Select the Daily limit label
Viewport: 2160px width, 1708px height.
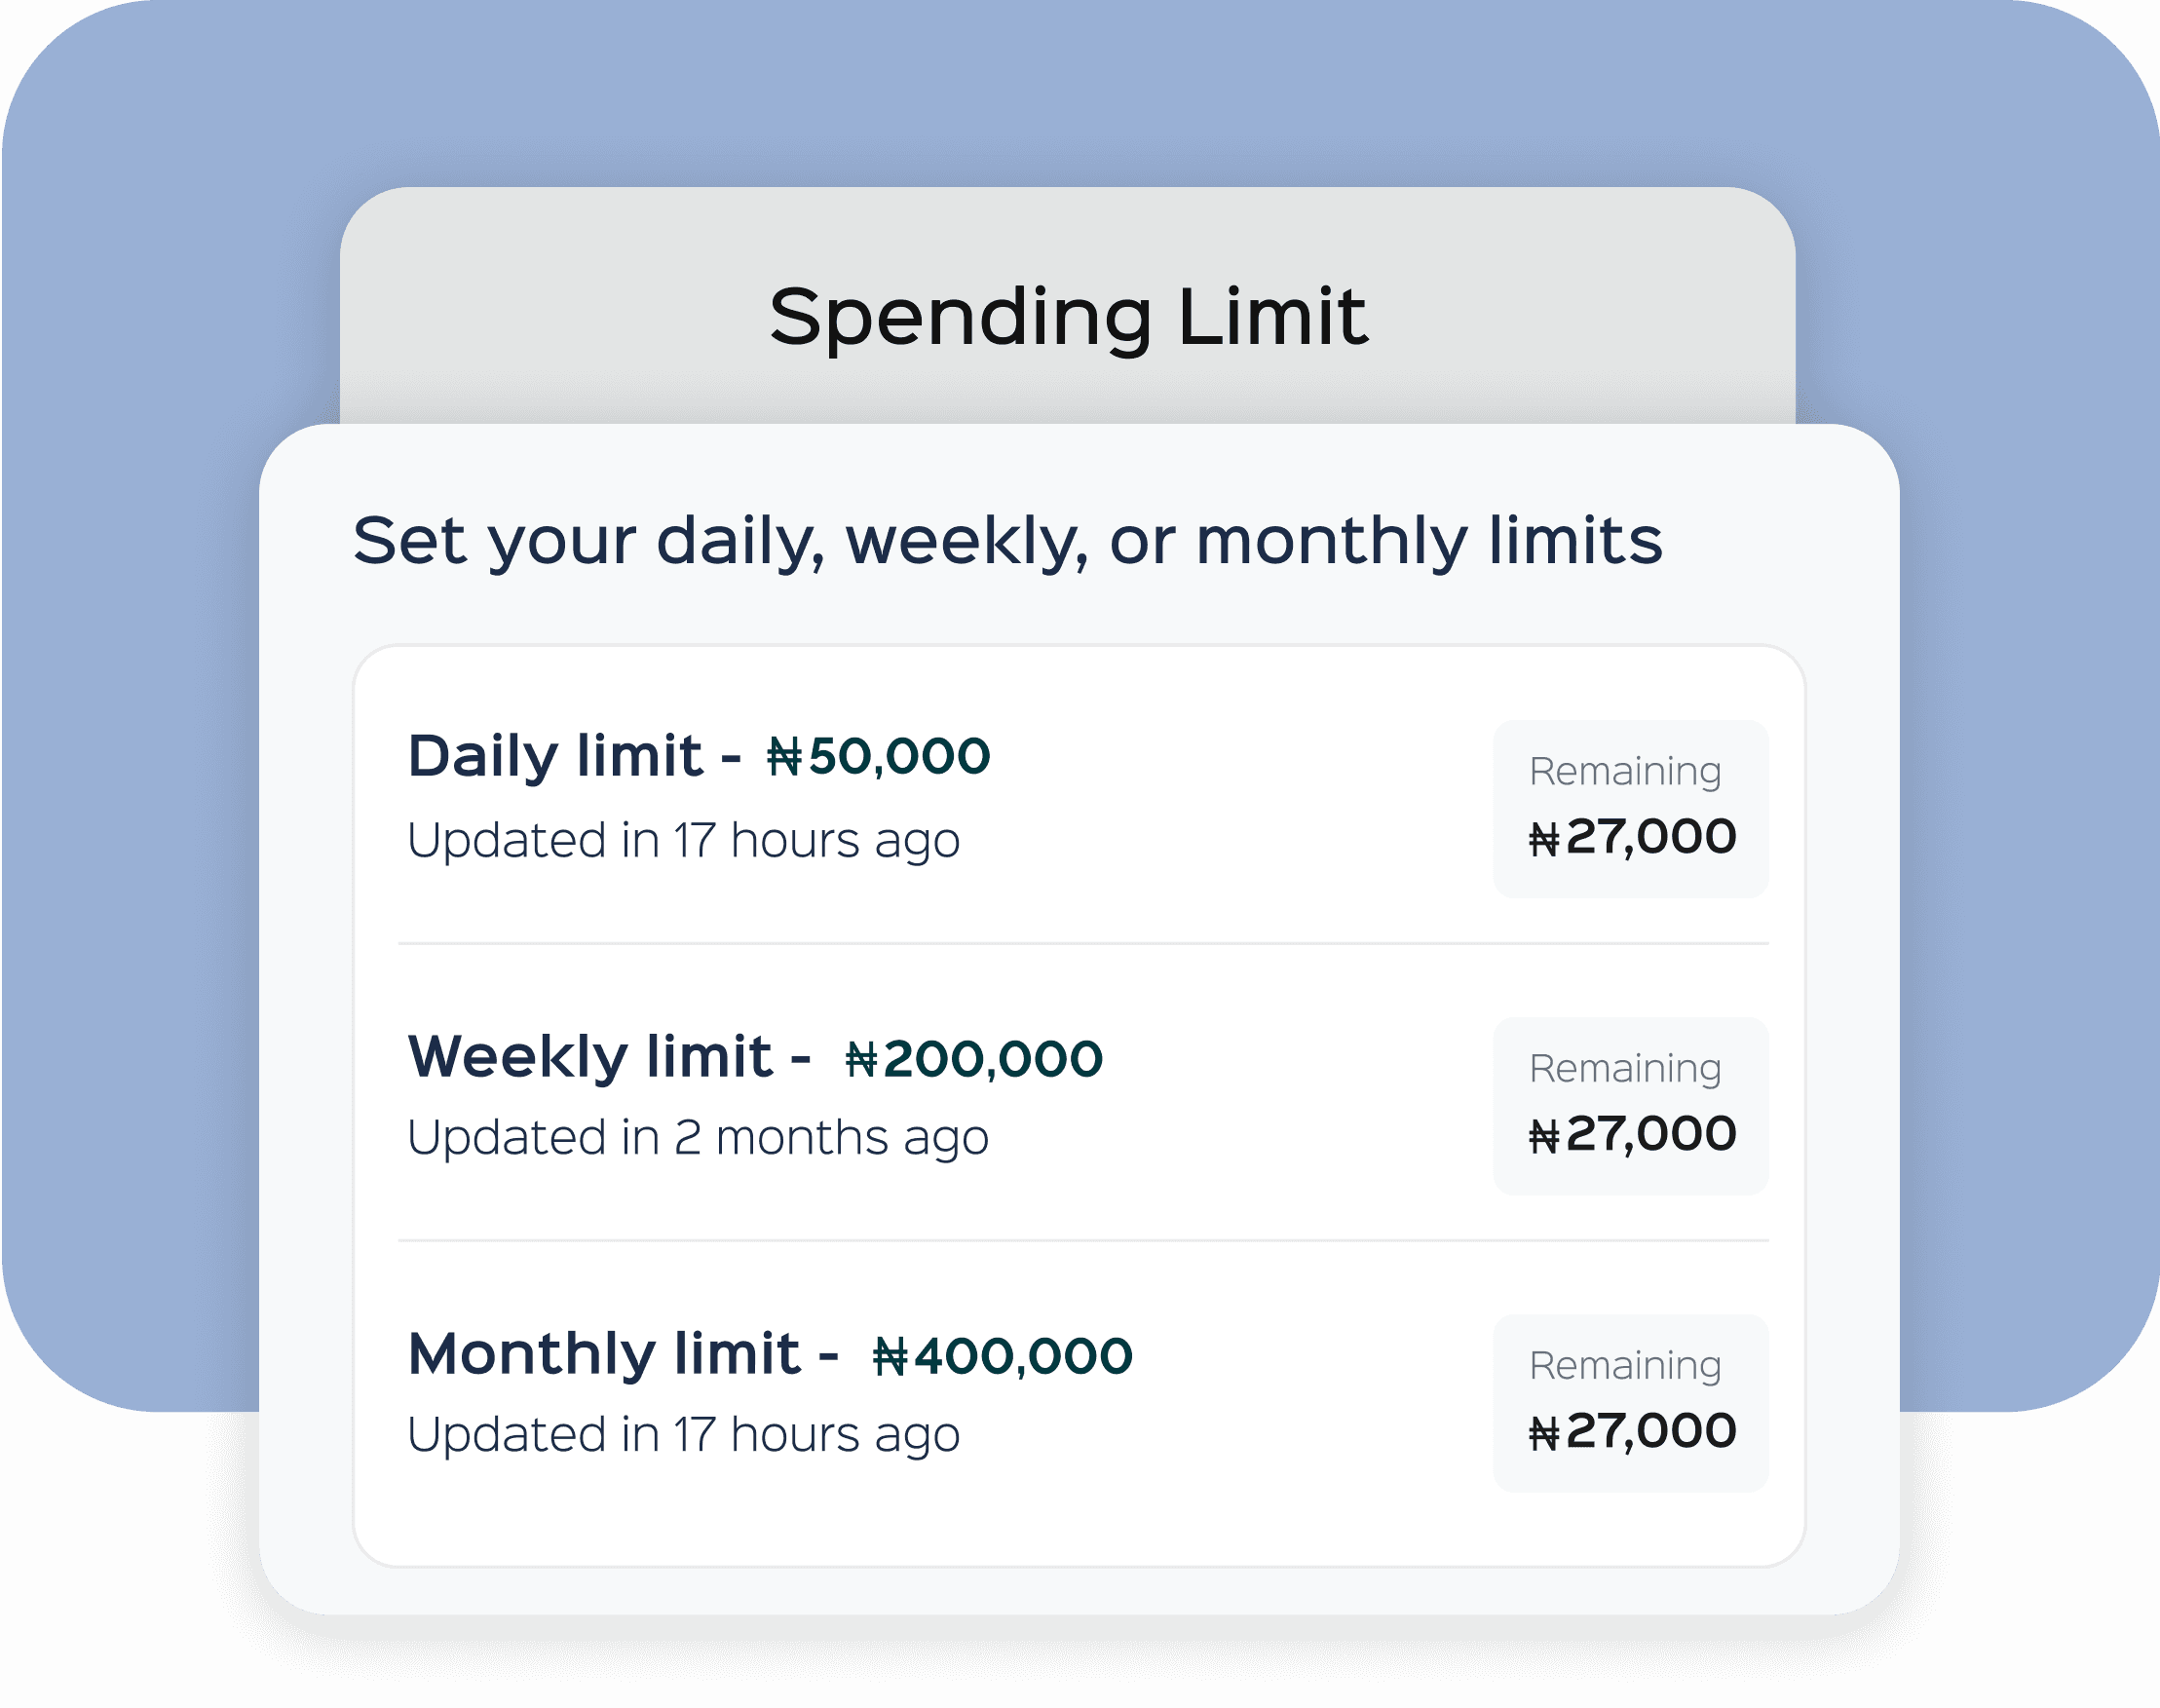(x=555, y=755)
